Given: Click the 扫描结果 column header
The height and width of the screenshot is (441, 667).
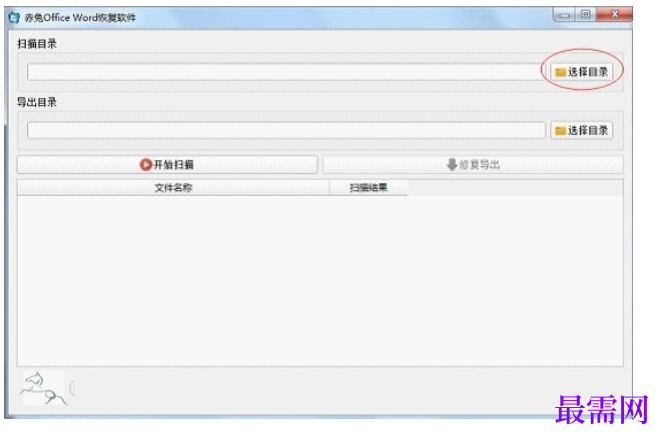Looking at the screenshot, I should tap(368, 188).
